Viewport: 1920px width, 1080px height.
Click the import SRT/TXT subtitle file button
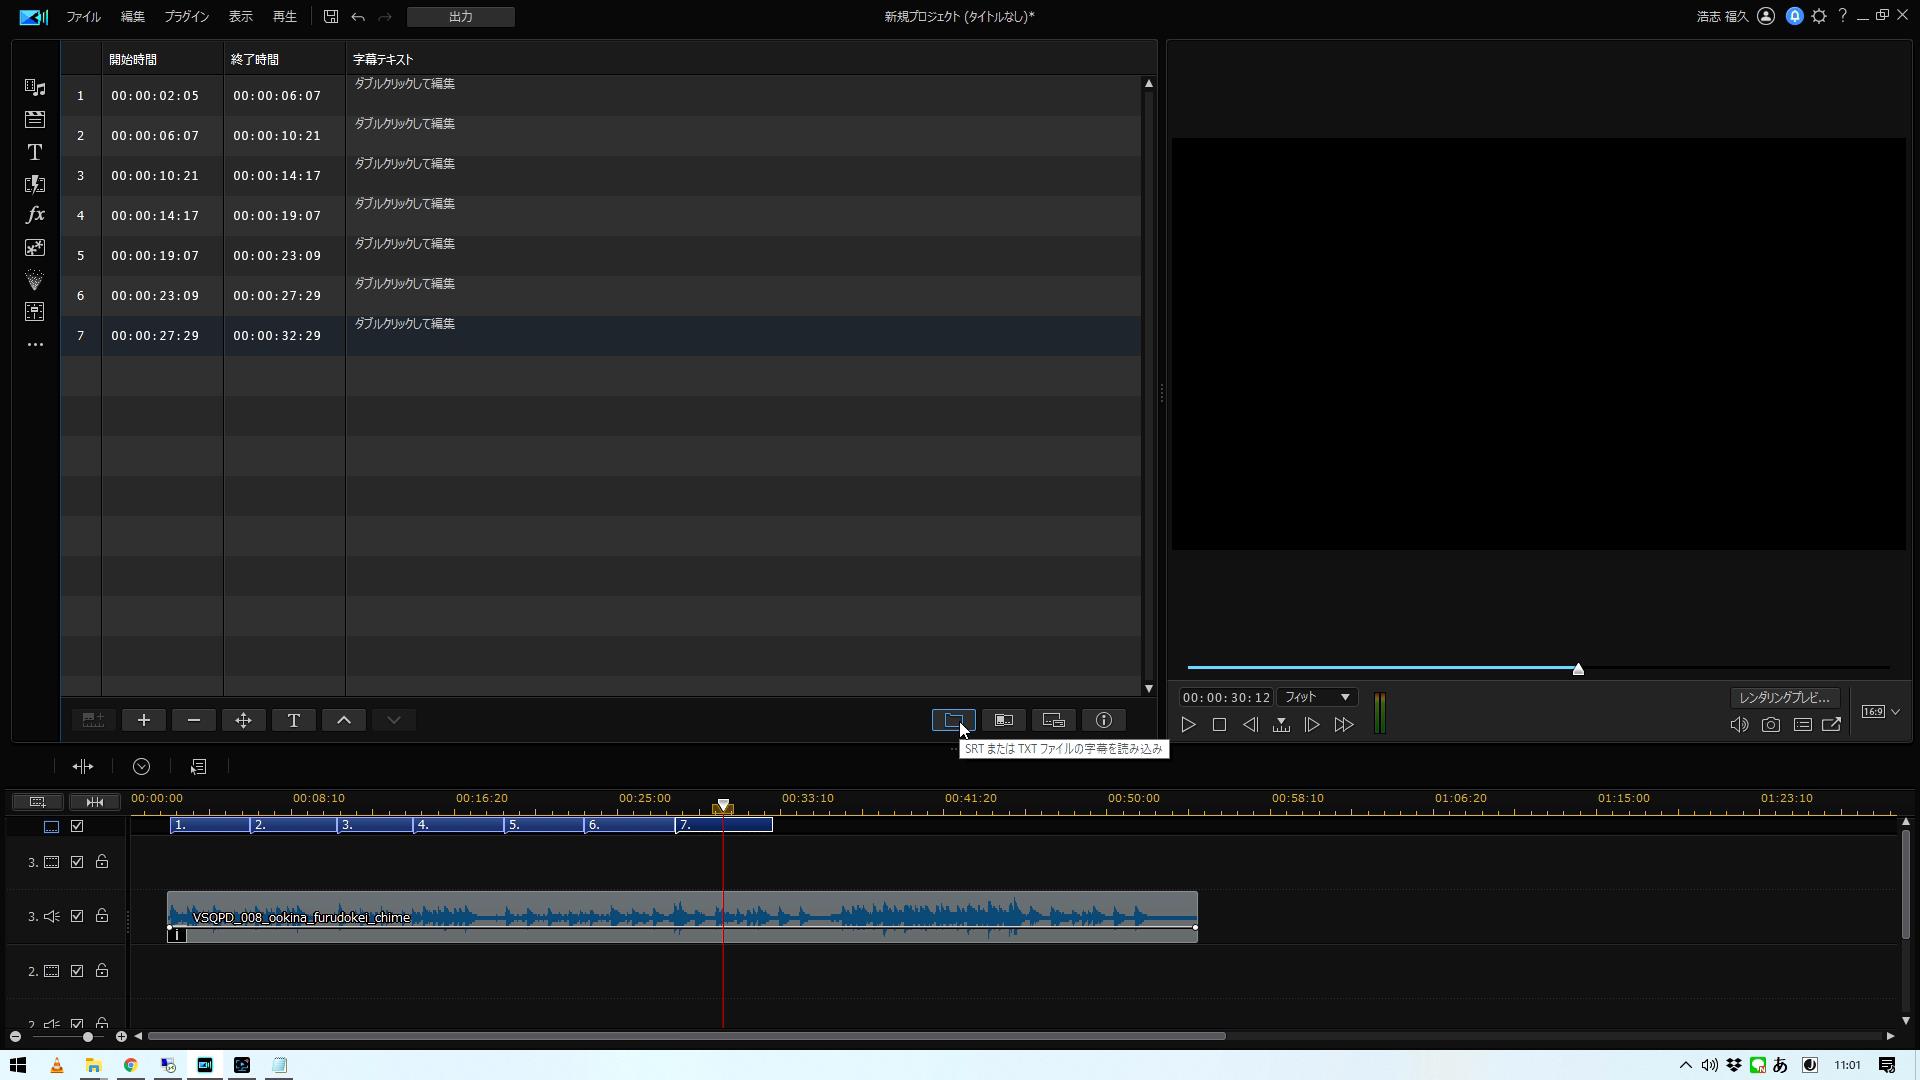953,720
